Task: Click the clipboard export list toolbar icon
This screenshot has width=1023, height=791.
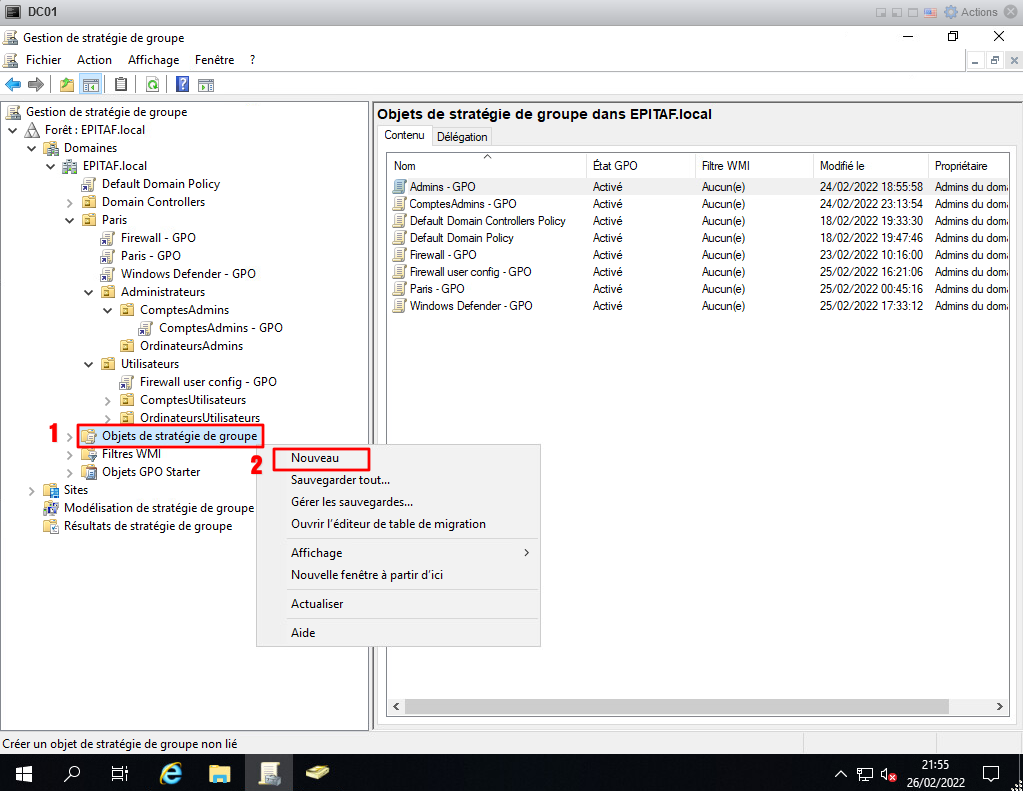Action: pyautogui.click(x=121, y=85)
